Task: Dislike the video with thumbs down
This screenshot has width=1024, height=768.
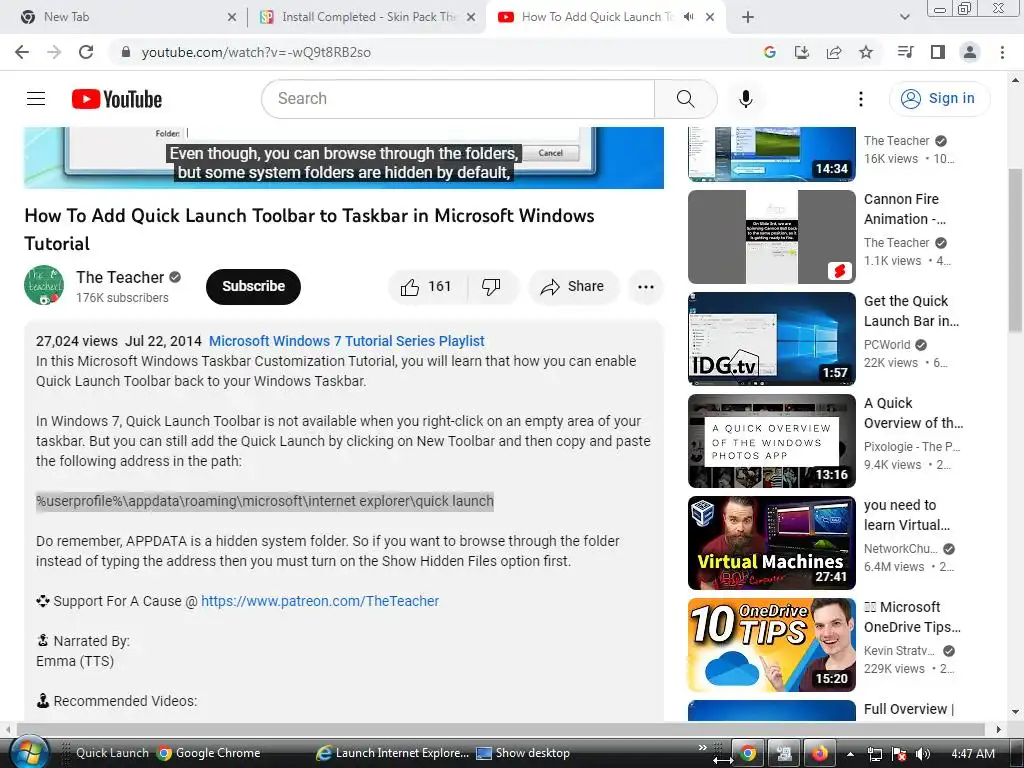Action: 491,287
